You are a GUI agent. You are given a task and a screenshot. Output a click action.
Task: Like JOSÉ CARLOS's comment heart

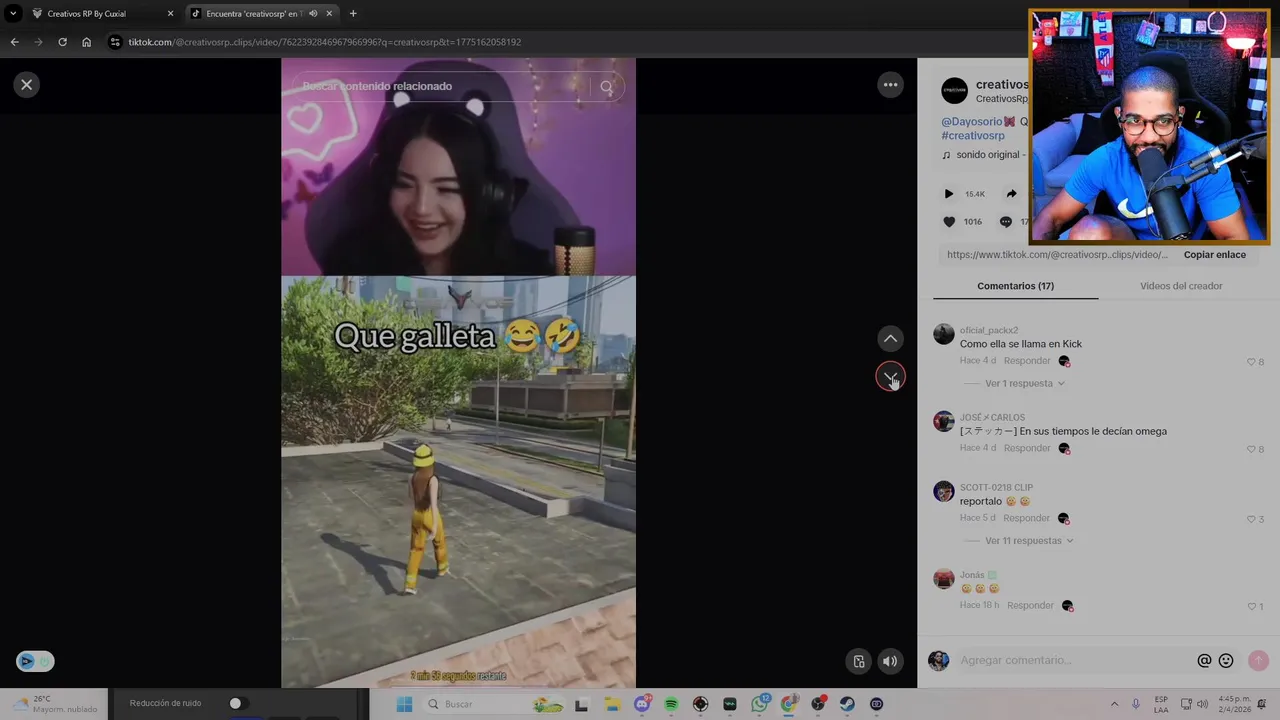[x=1251, y=449]
